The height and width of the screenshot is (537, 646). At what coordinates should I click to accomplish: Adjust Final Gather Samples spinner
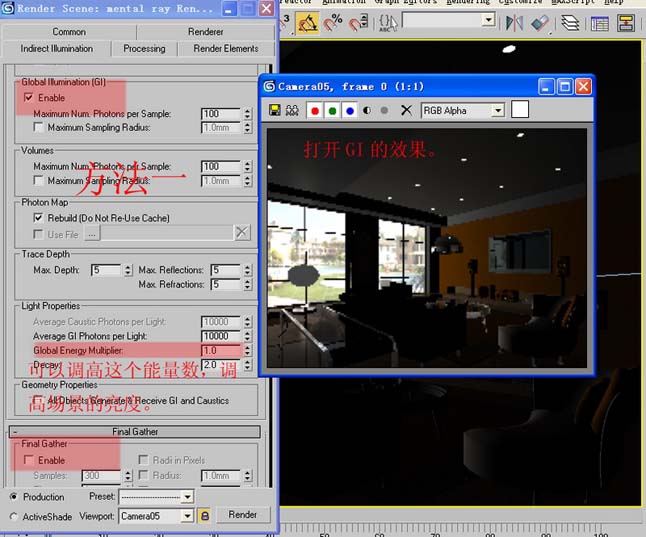point(128,476)
